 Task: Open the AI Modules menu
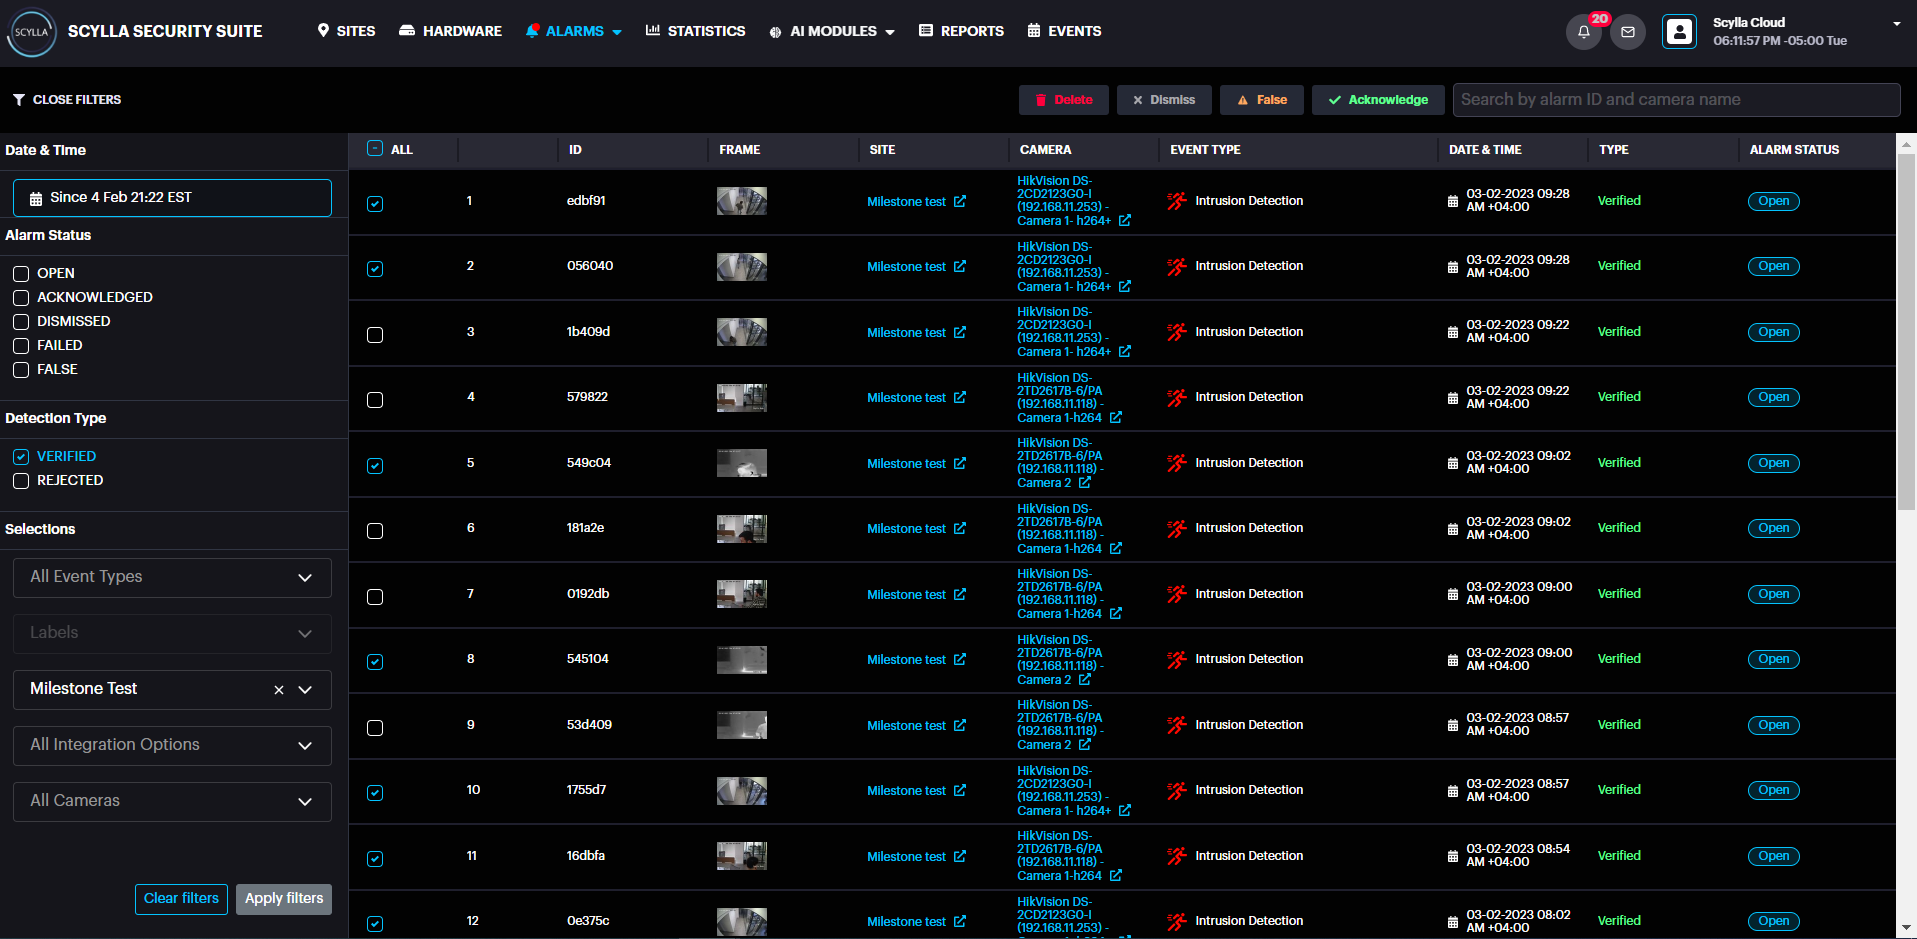point(832,31)
